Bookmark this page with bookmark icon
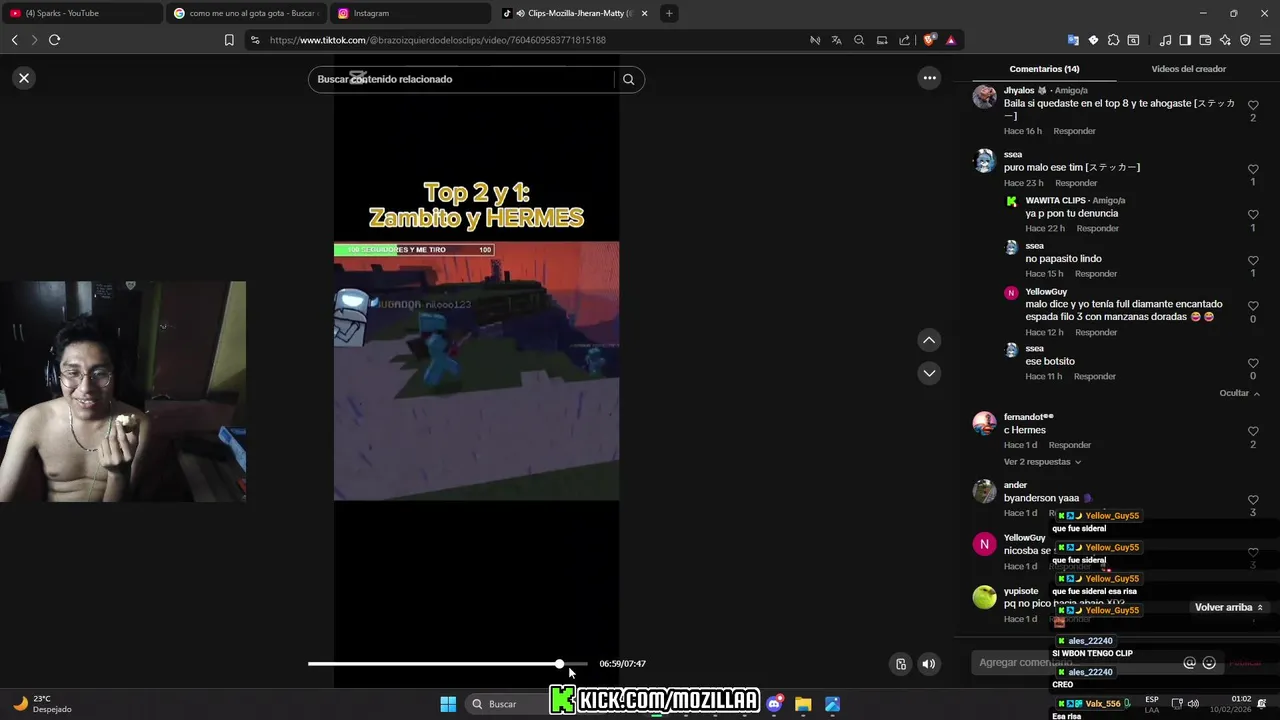 click(x=229, y=40)
